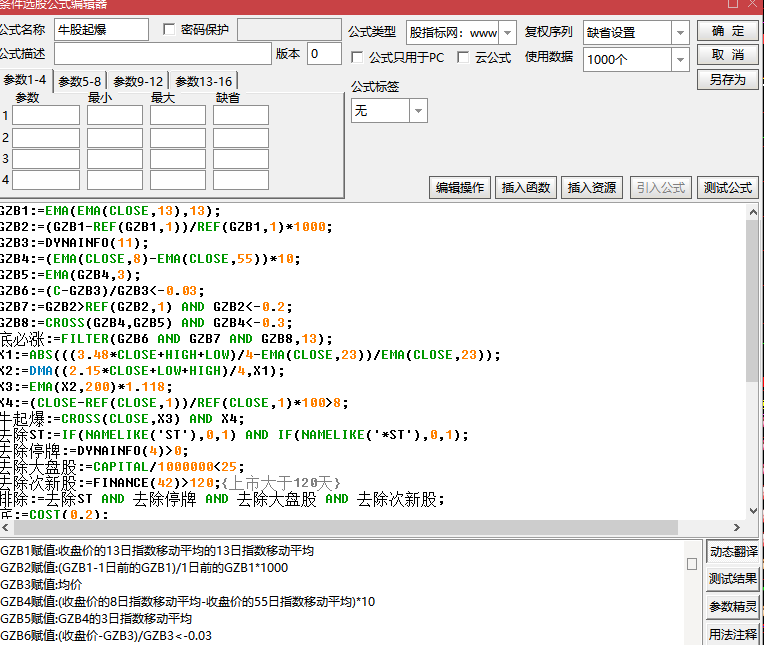764x645 pixels.
Task: Click the code line starting with 牛起爆:=CROSS
Action: [122, 418]
